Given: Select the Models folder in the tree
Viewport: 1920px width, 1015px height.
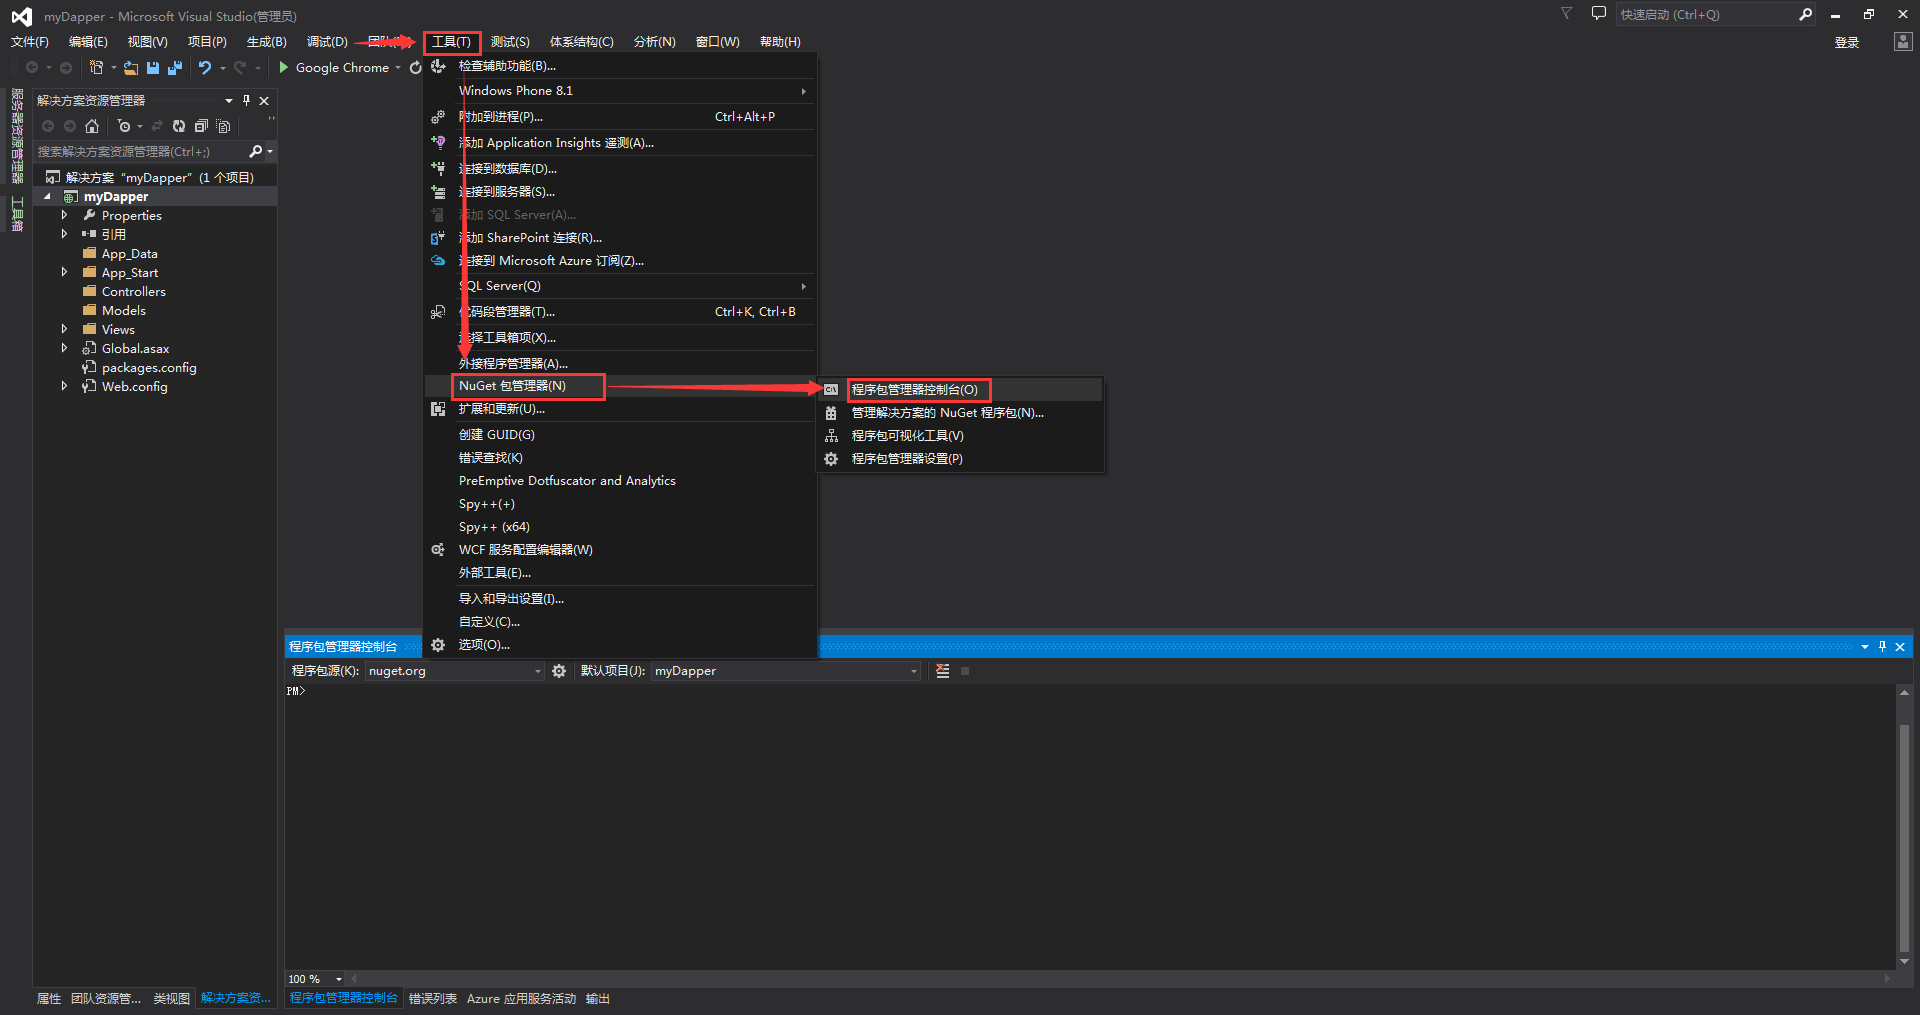Looking at the screenshot, I should pyautogui.click(x=124, y=310).
